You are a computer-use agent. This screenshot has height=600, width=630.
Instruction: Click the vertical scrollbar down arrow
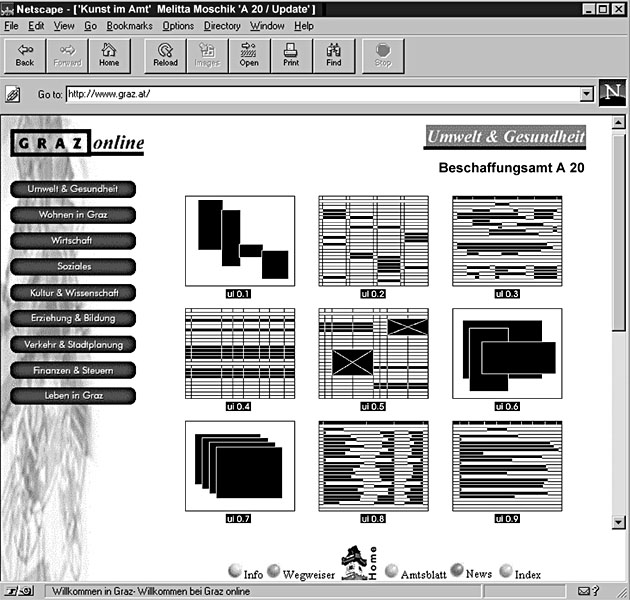pos(618,522)
